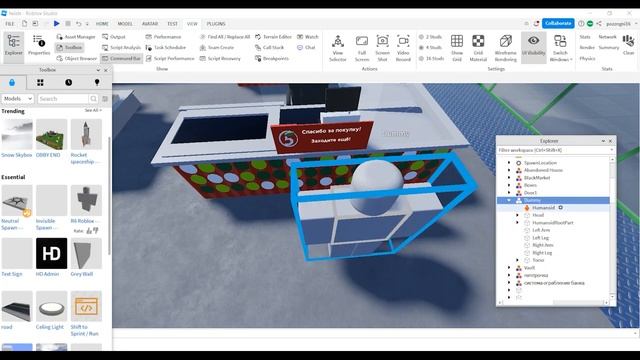Open the Toolbox Marketplace tab
Screen dimensions: 640x360
click(12, 82)
